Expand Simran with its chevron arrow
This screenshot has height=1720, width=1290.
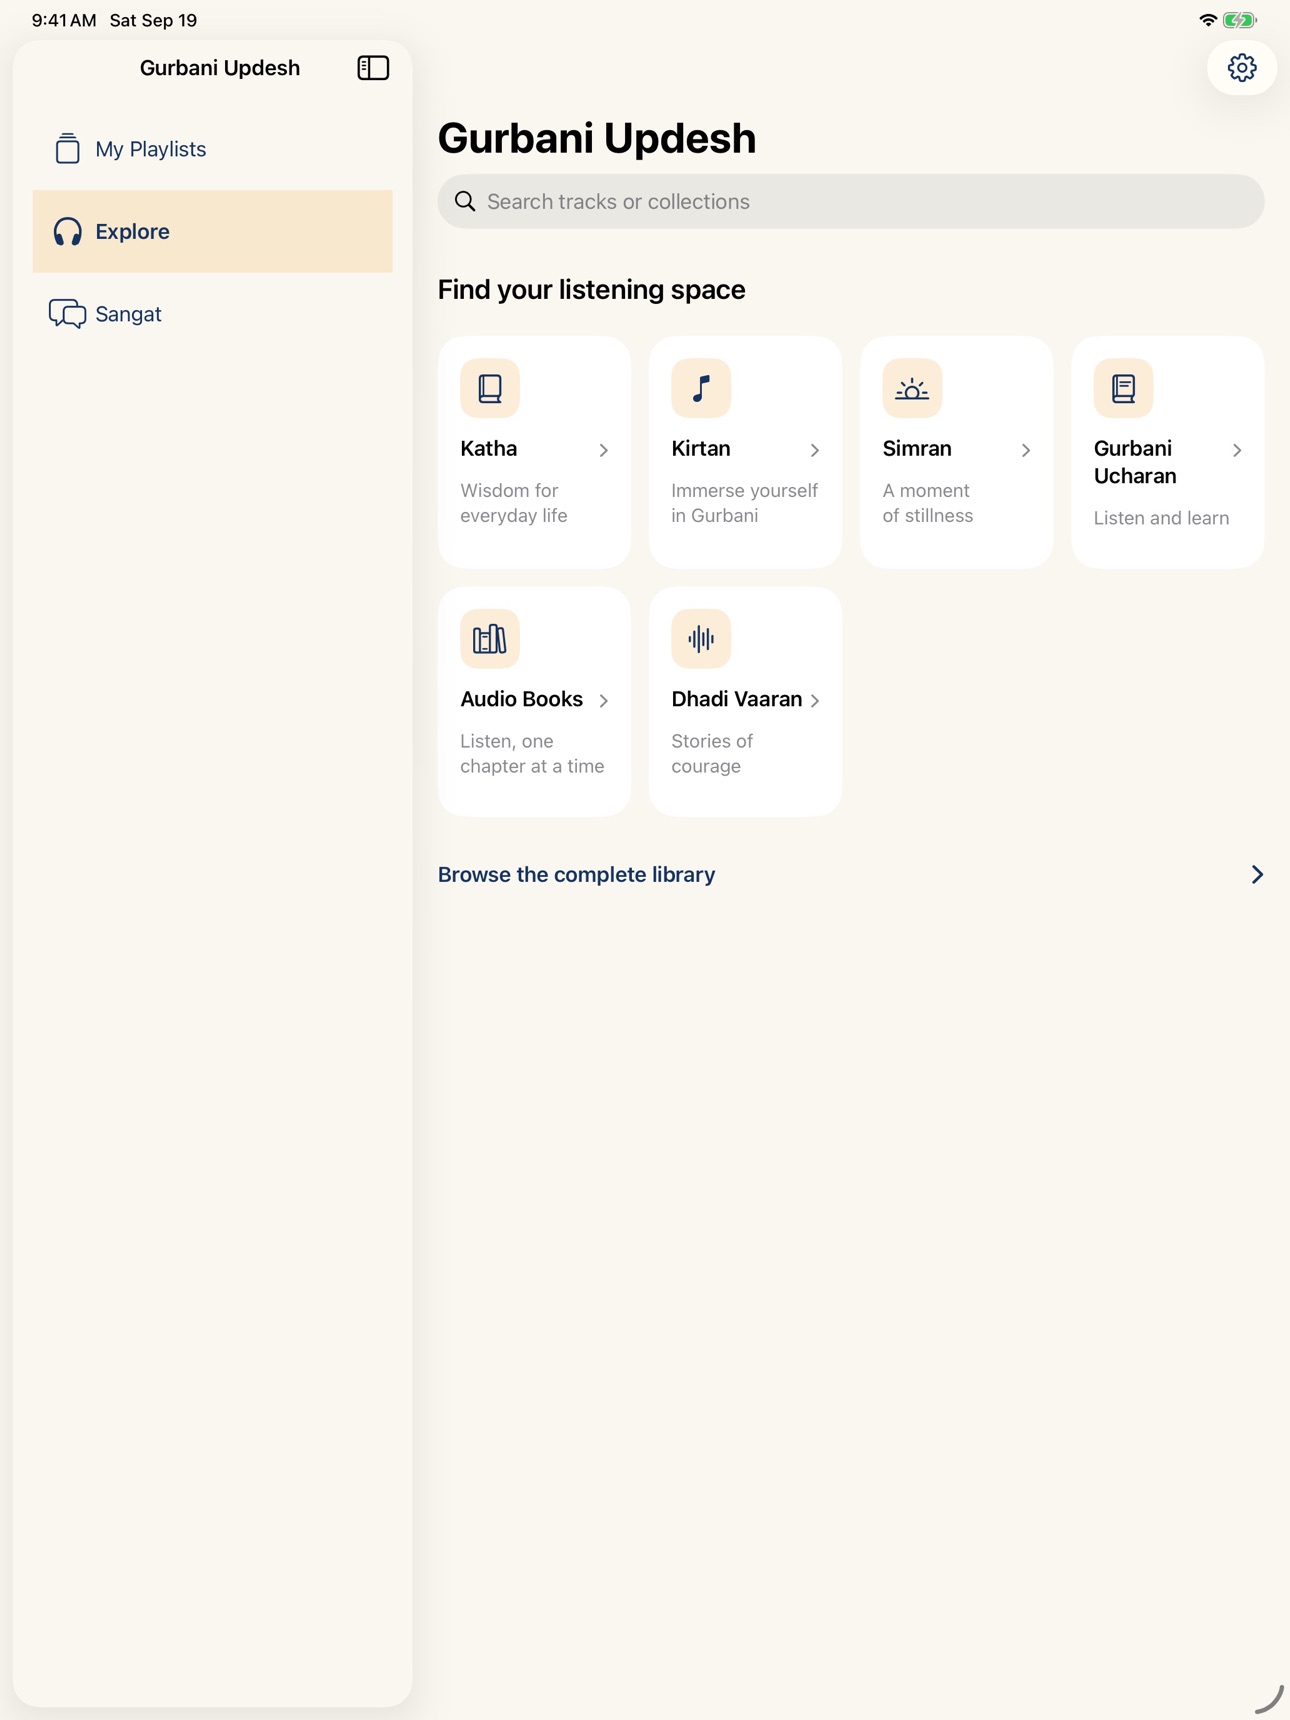(x=1026, y=450)
